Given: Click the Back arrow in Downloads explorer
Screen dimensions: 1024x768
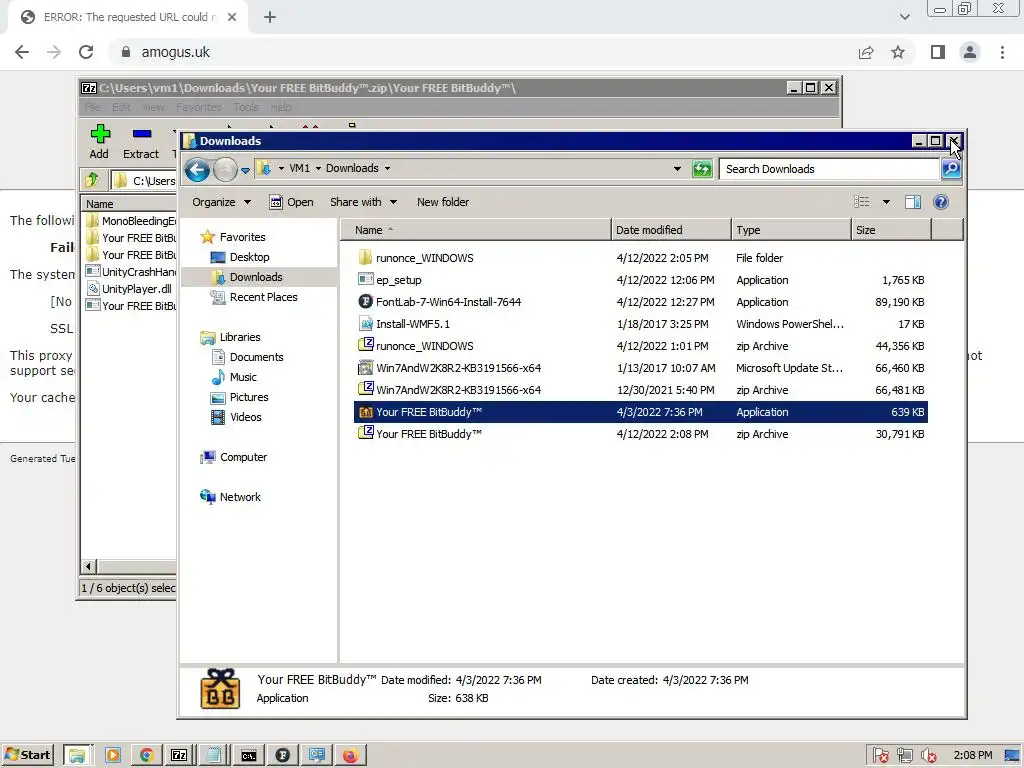Looking at the screenshot, I should tap(197, 170).
